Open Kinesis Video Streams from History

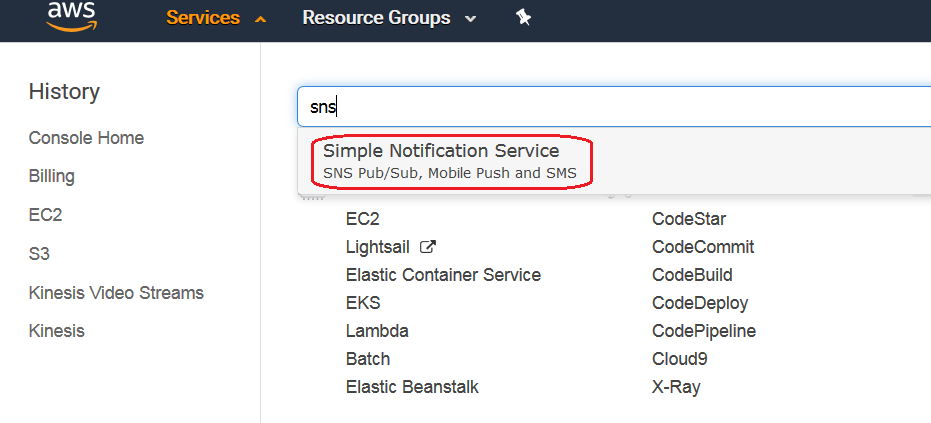(116, 293)
